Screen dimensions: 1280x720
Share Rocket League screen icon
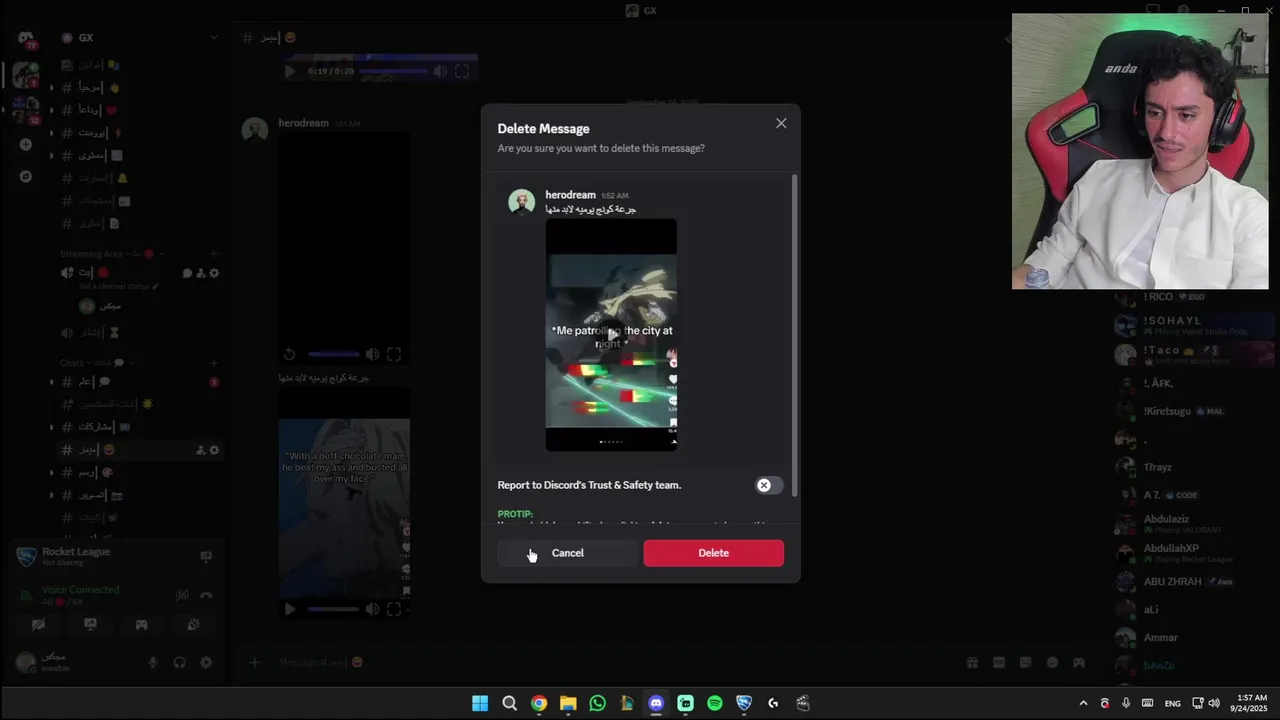pos(206,556)
